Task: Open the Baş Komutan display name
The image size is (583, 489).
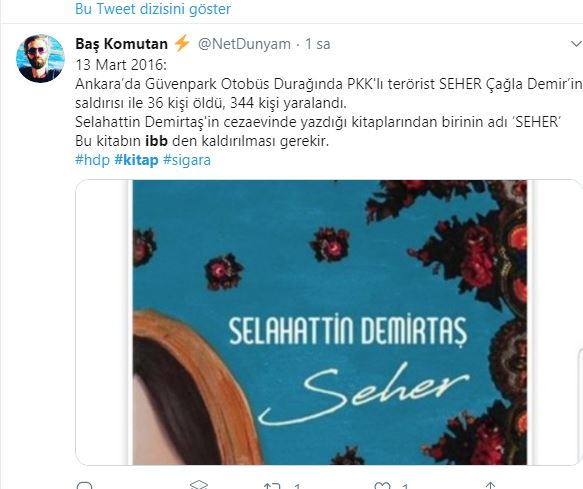Action: [x=122, y=44]
